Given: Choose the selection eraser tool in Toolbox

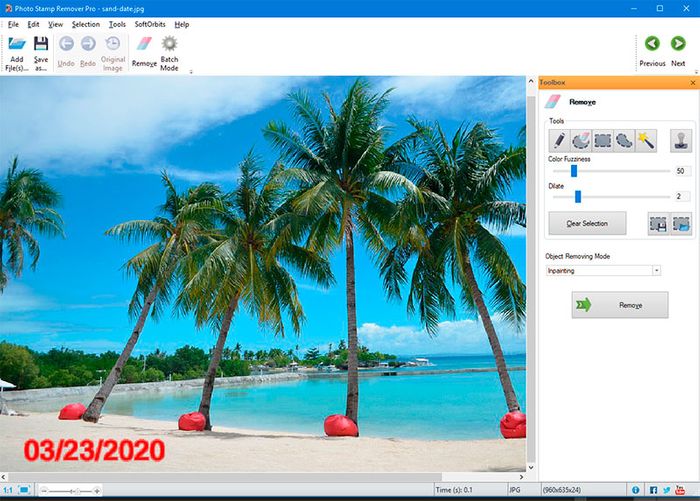Looking at the screenshot, I should point(581,140).
